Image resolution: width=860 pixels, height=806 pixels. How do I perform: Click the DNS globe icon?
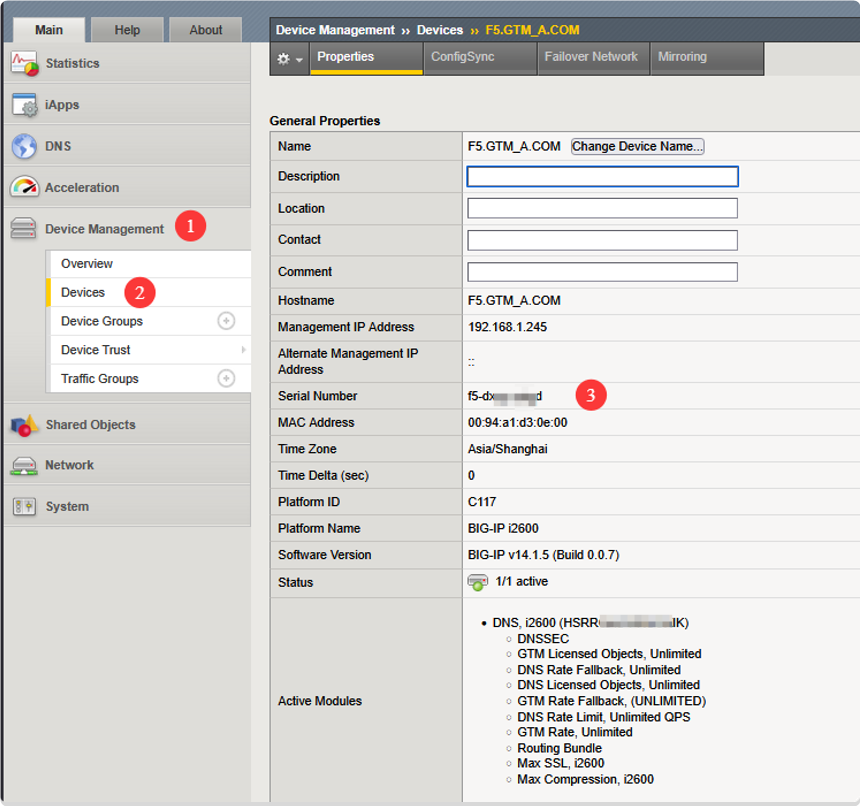[x=25, y=146]
